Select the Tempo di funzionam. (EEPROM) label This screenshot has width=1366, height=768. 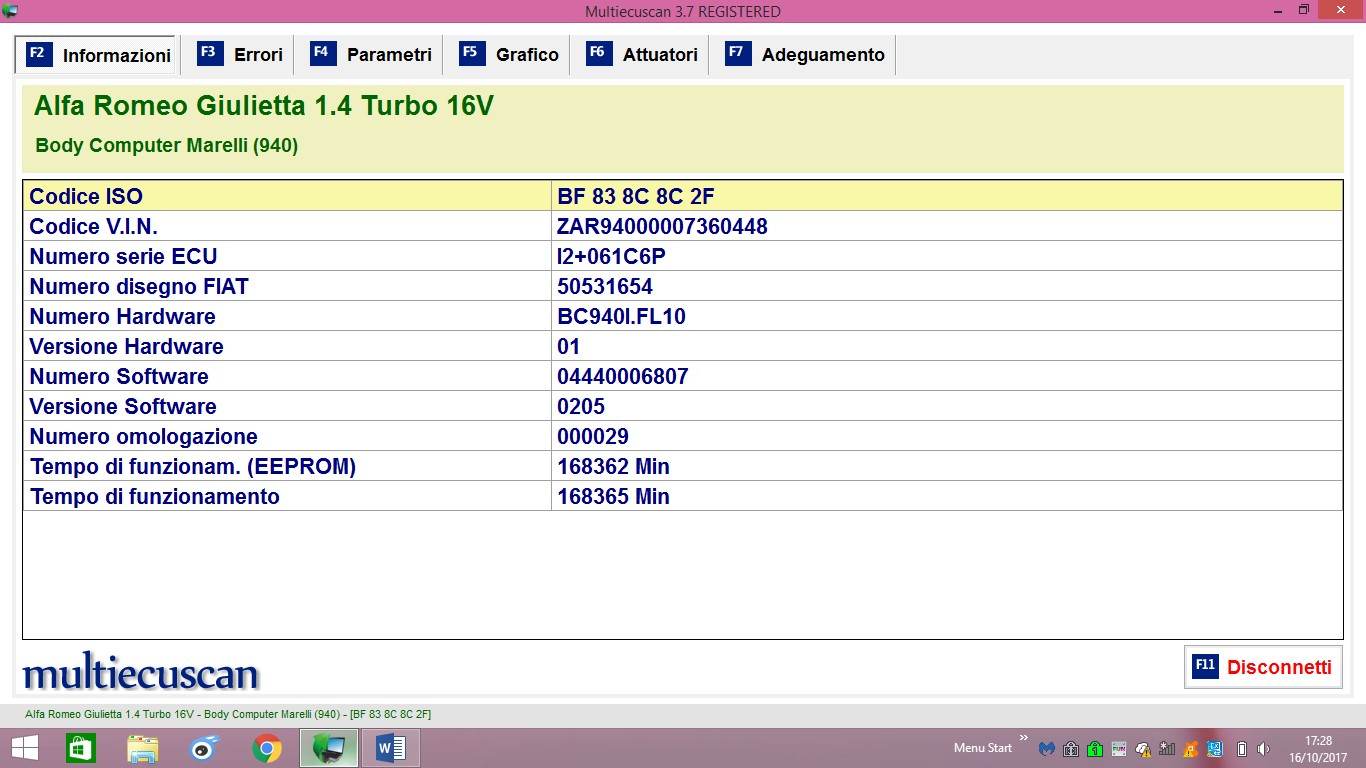tap(193, 466)
